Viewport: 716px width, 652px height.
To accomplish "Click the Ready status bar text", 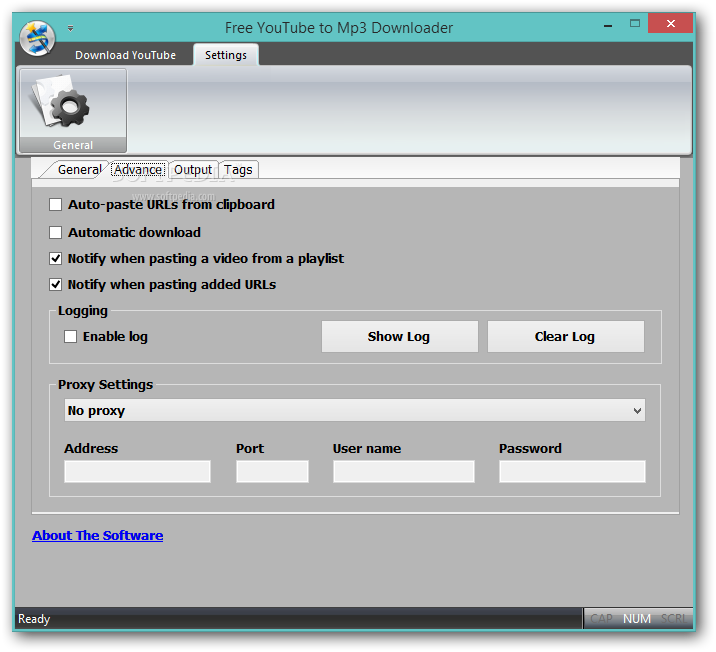I will pyautogui.click(x=34, y=619).
